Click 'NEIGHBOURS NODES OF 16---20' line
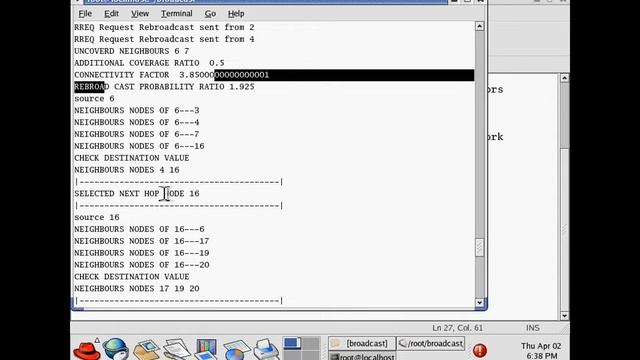This screenshot has height=360, width=640. coord(142,265)
